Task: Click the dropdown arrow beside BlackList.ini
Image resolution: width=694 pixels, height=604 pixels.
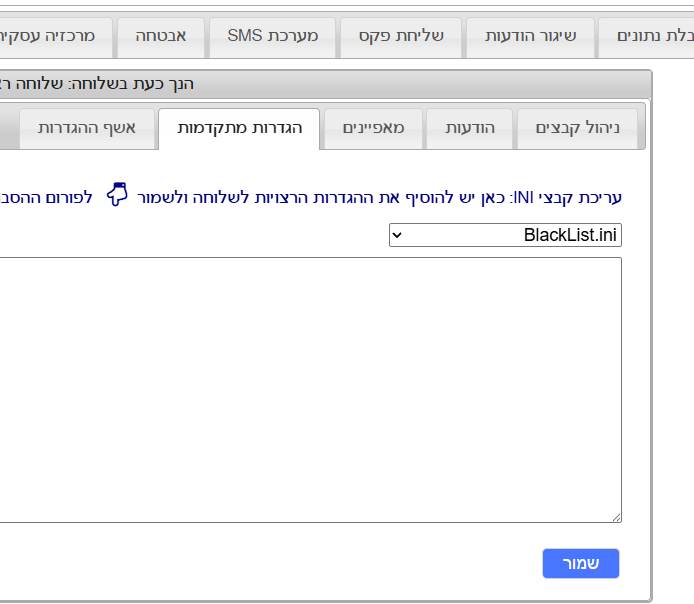Action: (x=397, y=236)
